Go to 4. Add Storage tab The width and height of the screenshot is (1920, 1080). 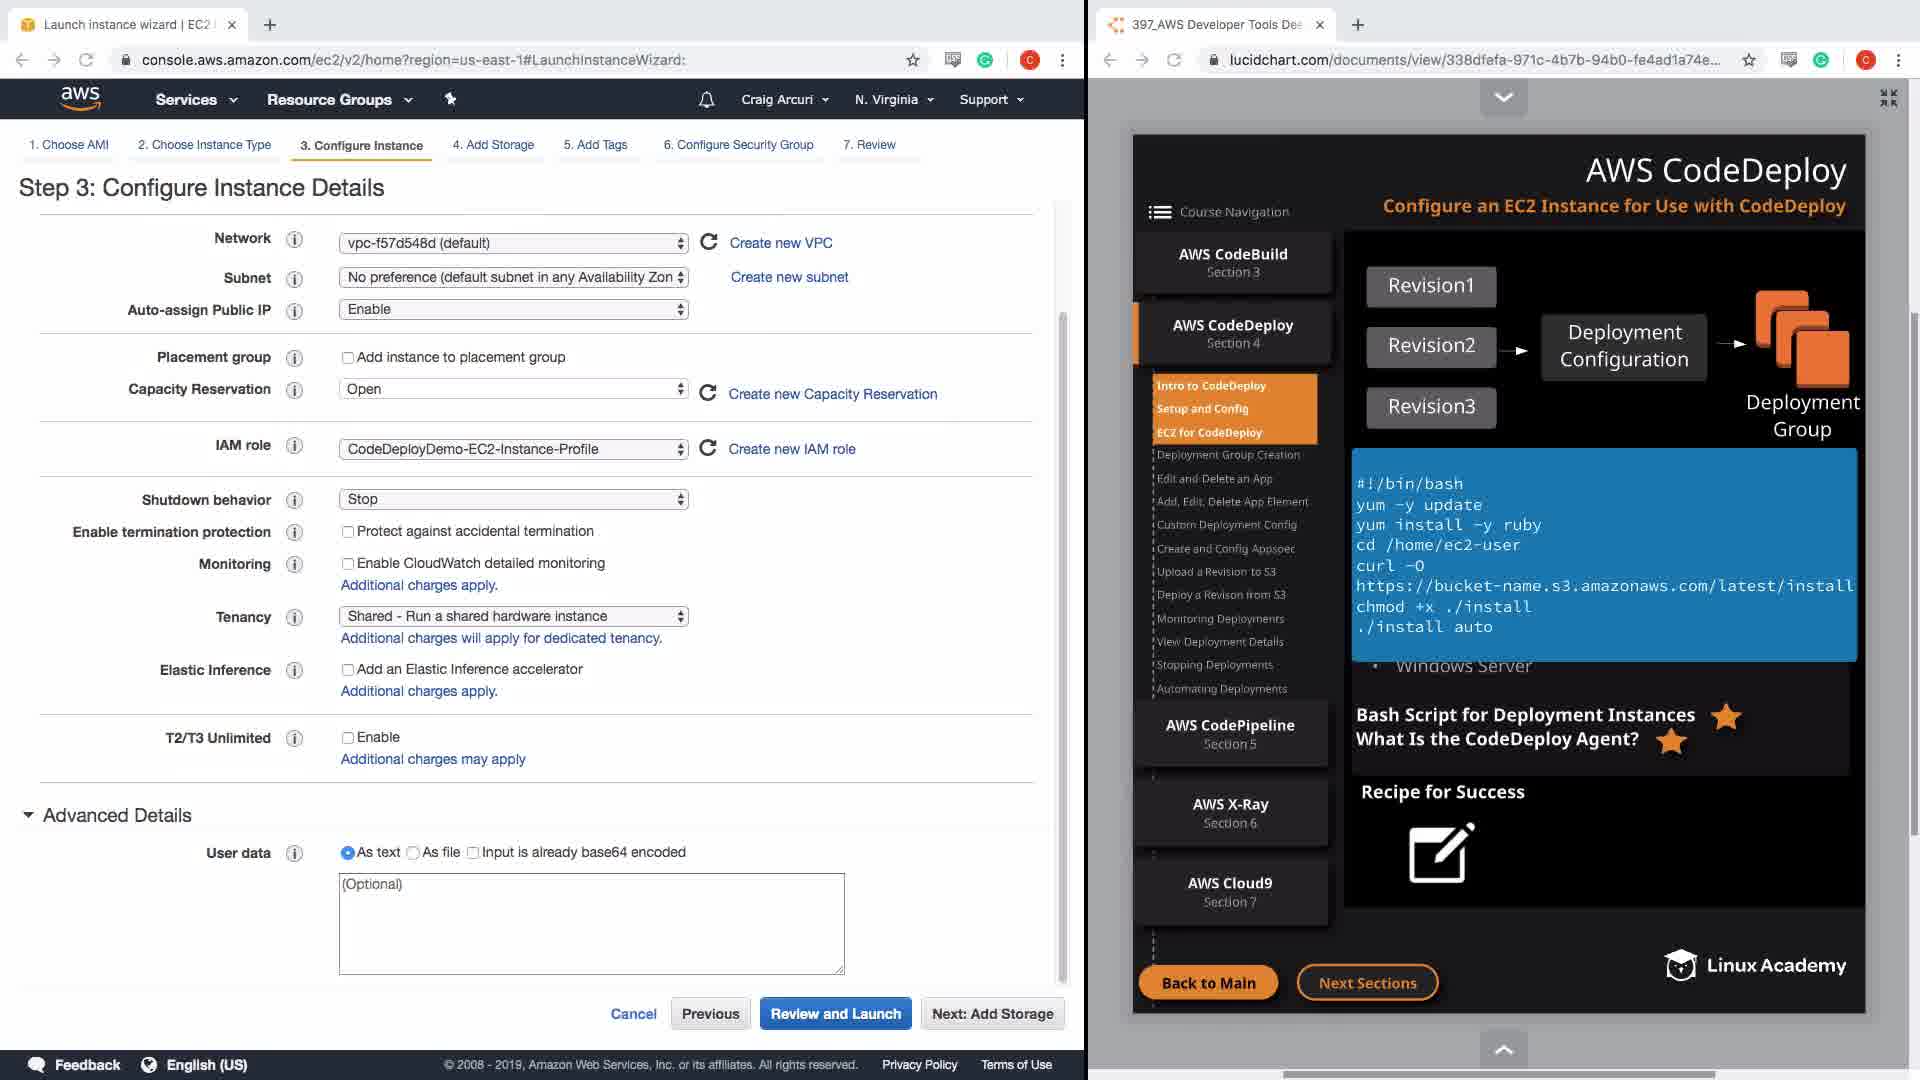click(493, 145)
